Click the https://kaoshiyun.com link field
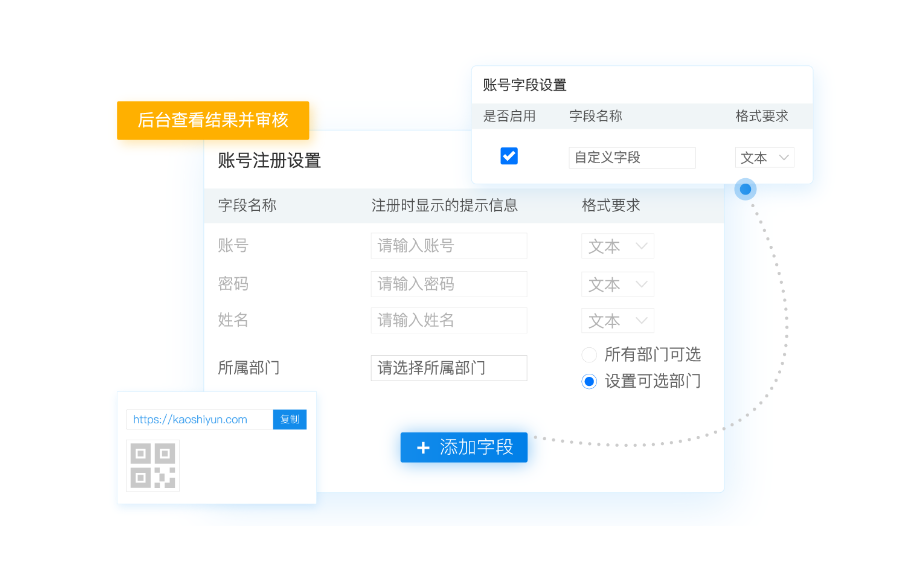The height and width of the screenshot is (578, 914). 199,420
